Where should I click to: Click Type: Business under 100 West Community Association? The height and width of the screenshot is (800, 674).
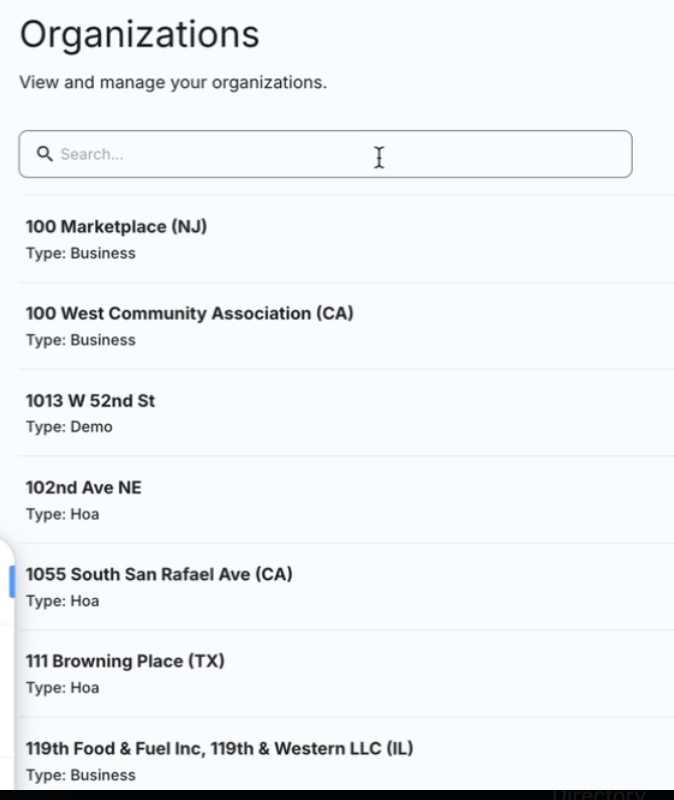(x=69, y=339)
